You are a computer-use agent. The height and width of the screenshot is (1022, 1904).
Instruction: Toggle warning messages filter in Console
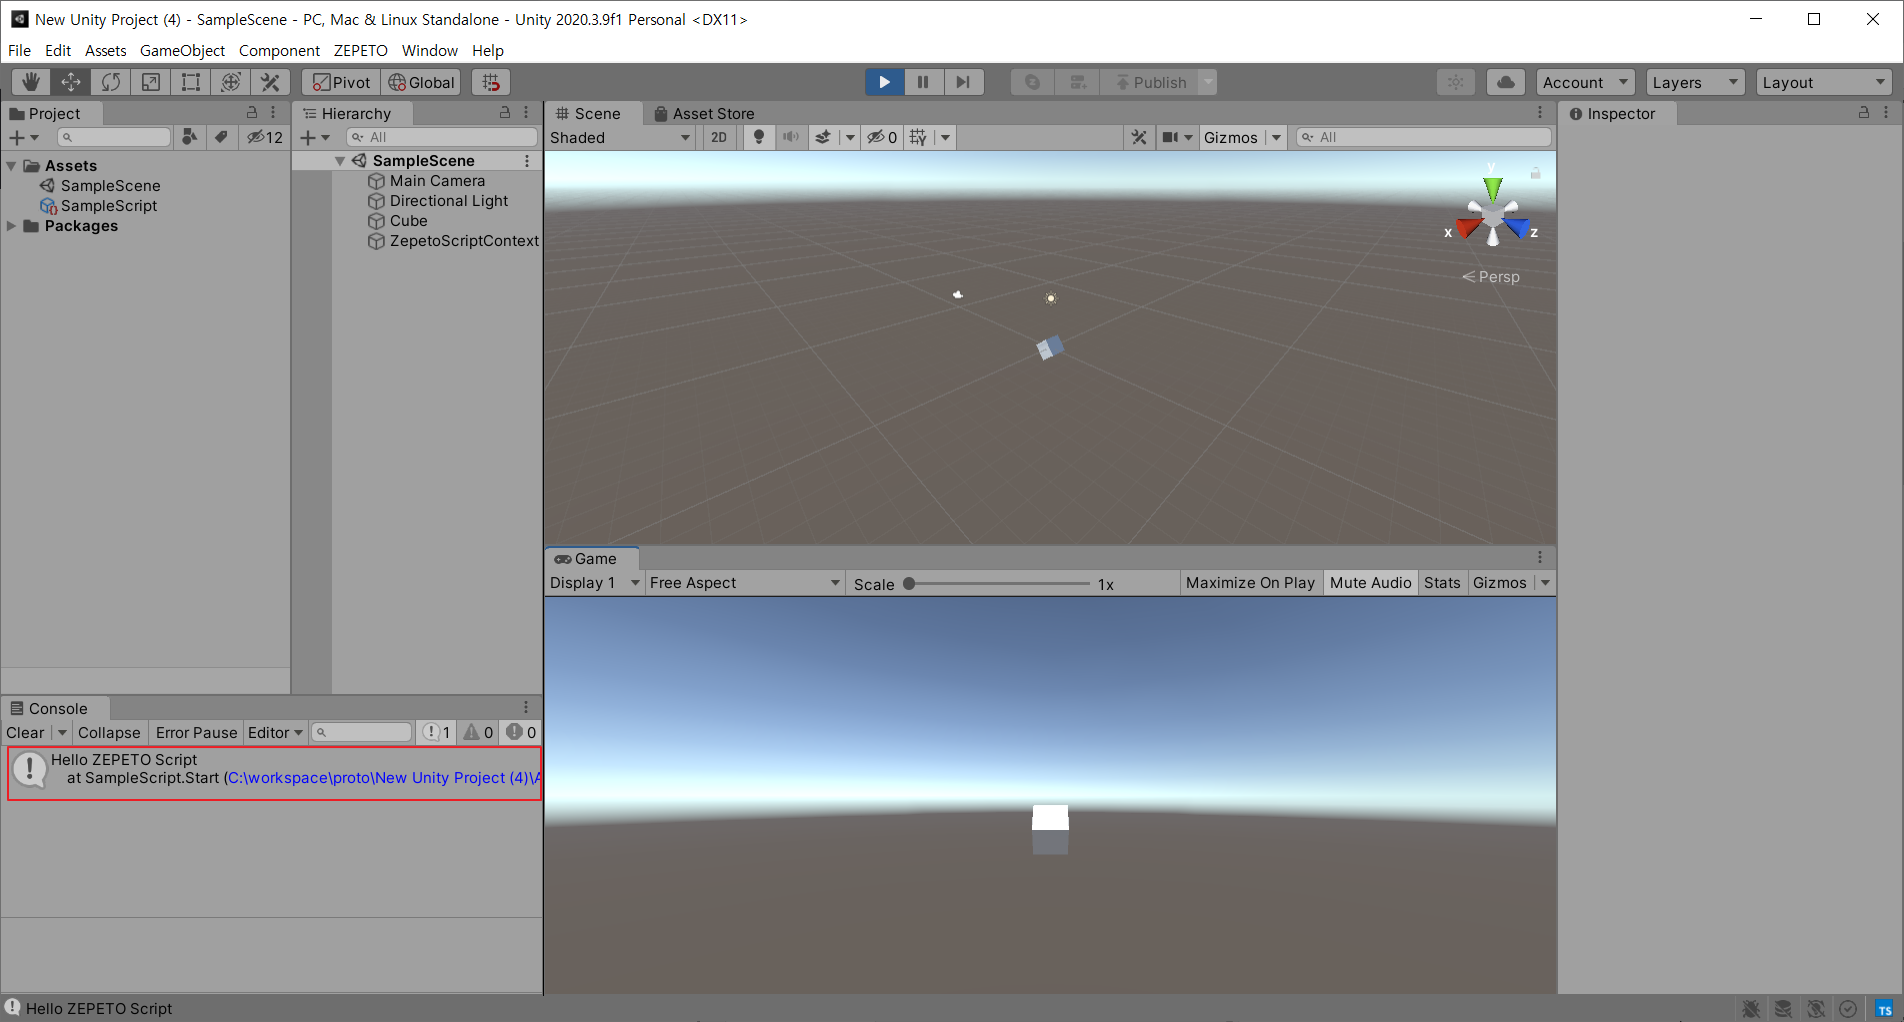(x=479, y=733)
